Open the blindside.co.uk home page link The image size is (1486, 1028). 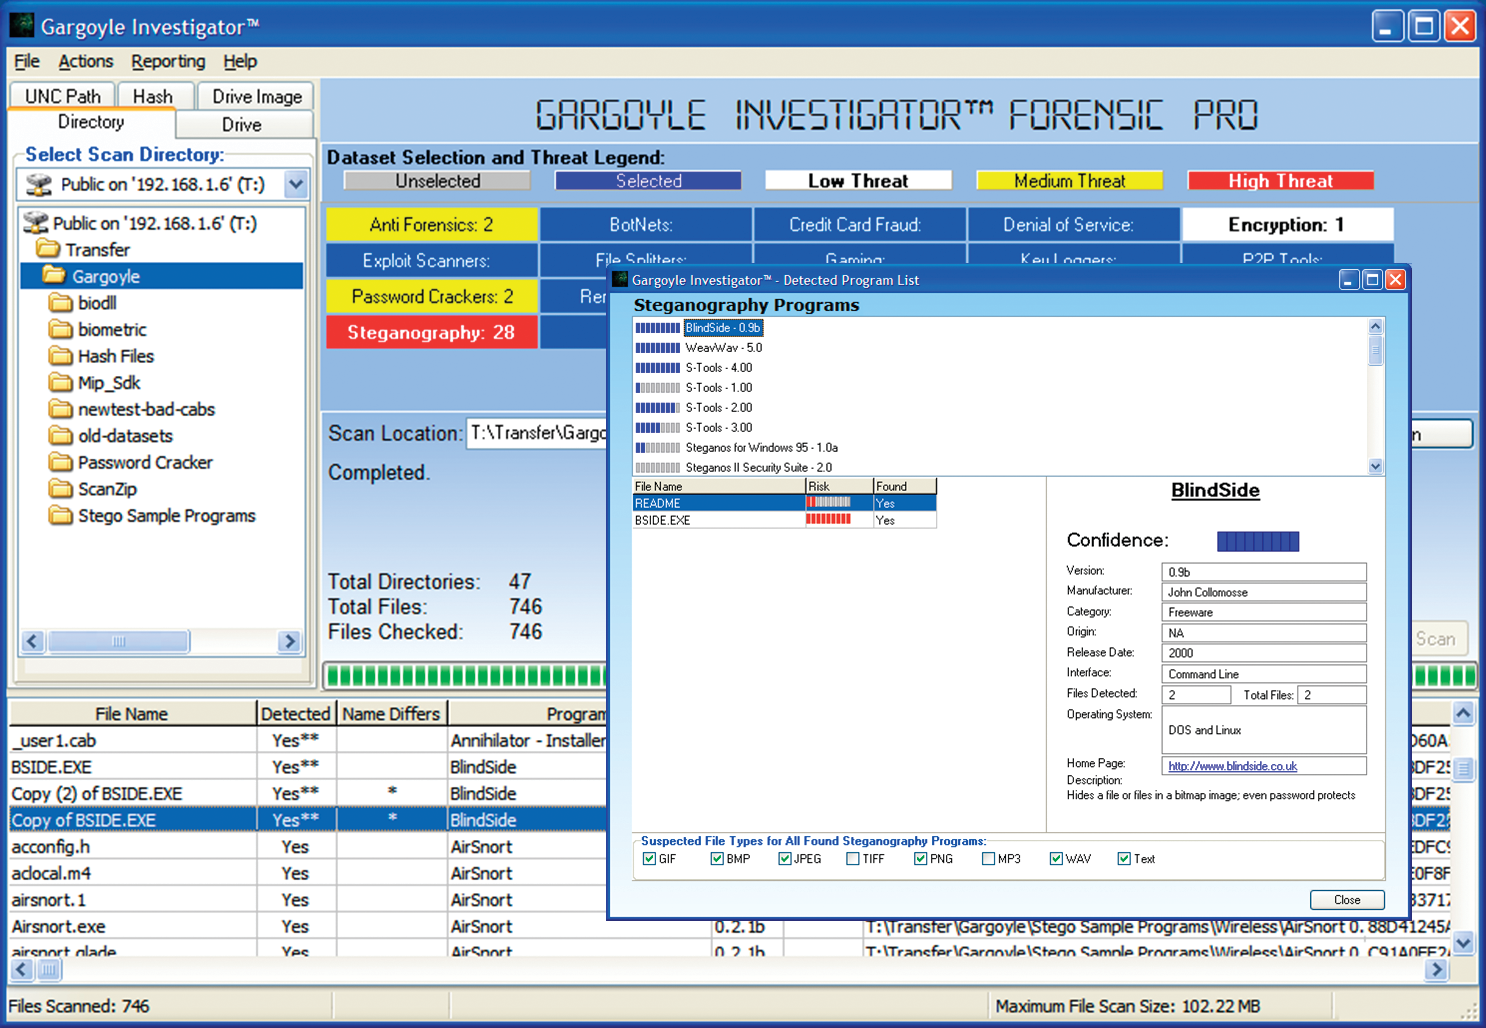click(1232, 766)
